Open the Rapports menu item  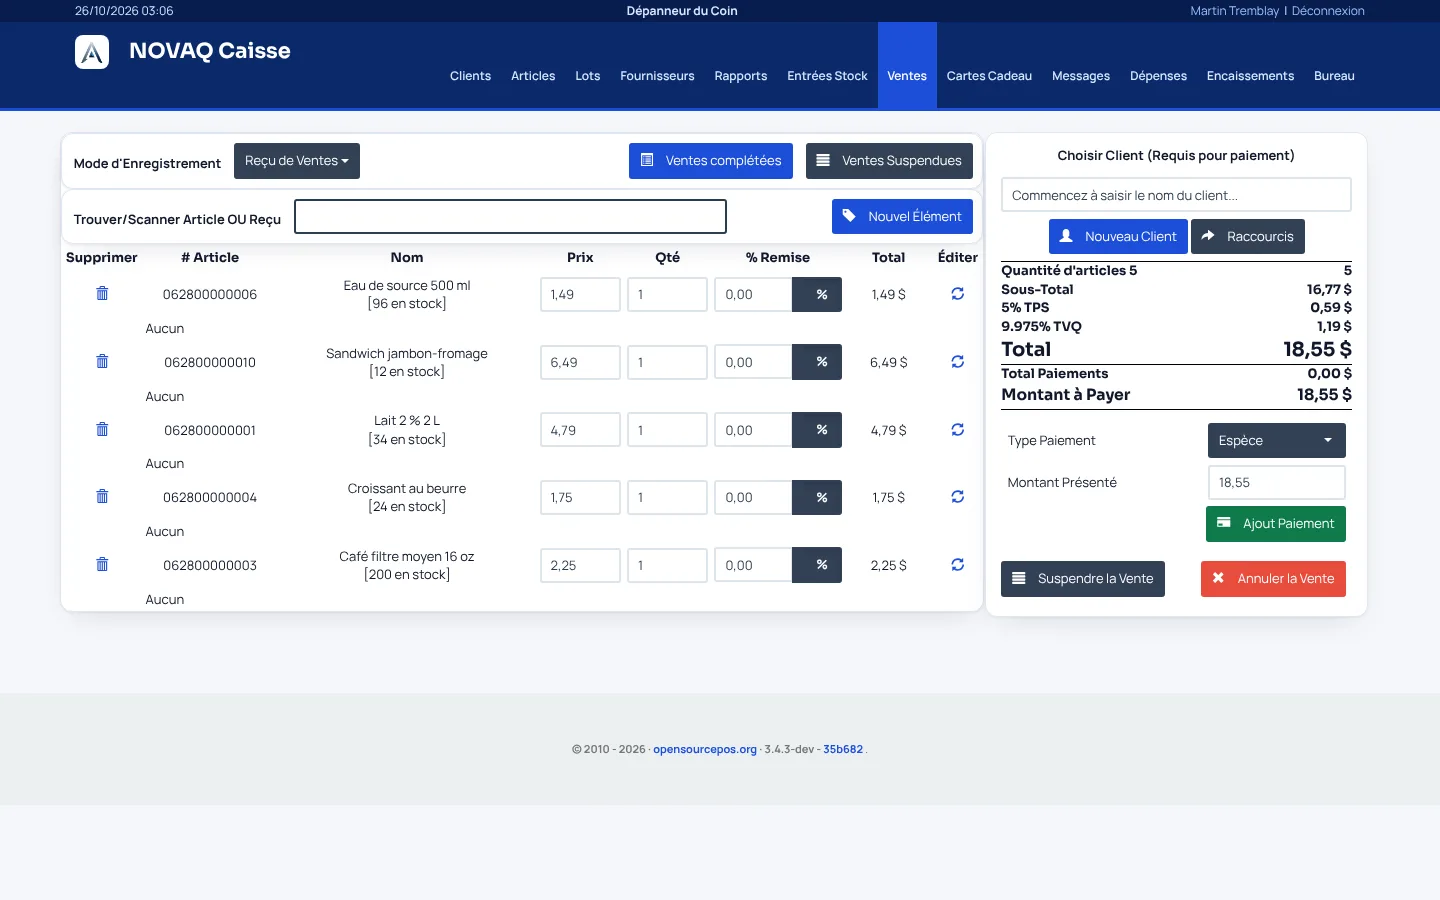click(x=741, y=76)
